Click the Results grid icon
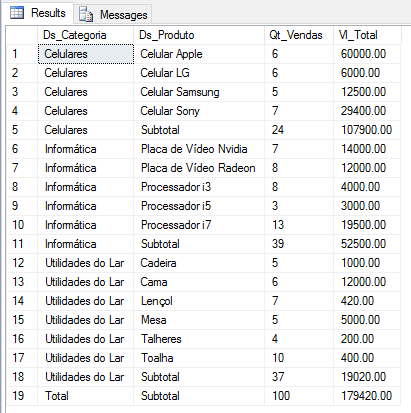The image size is (411, 413). tap(17, 13)
